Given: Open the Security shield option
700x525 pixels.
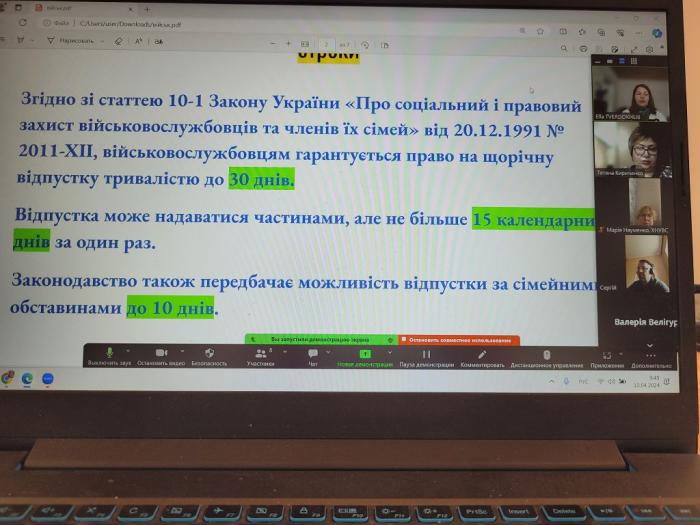Looking at the screenshot, I should (209, 353).
